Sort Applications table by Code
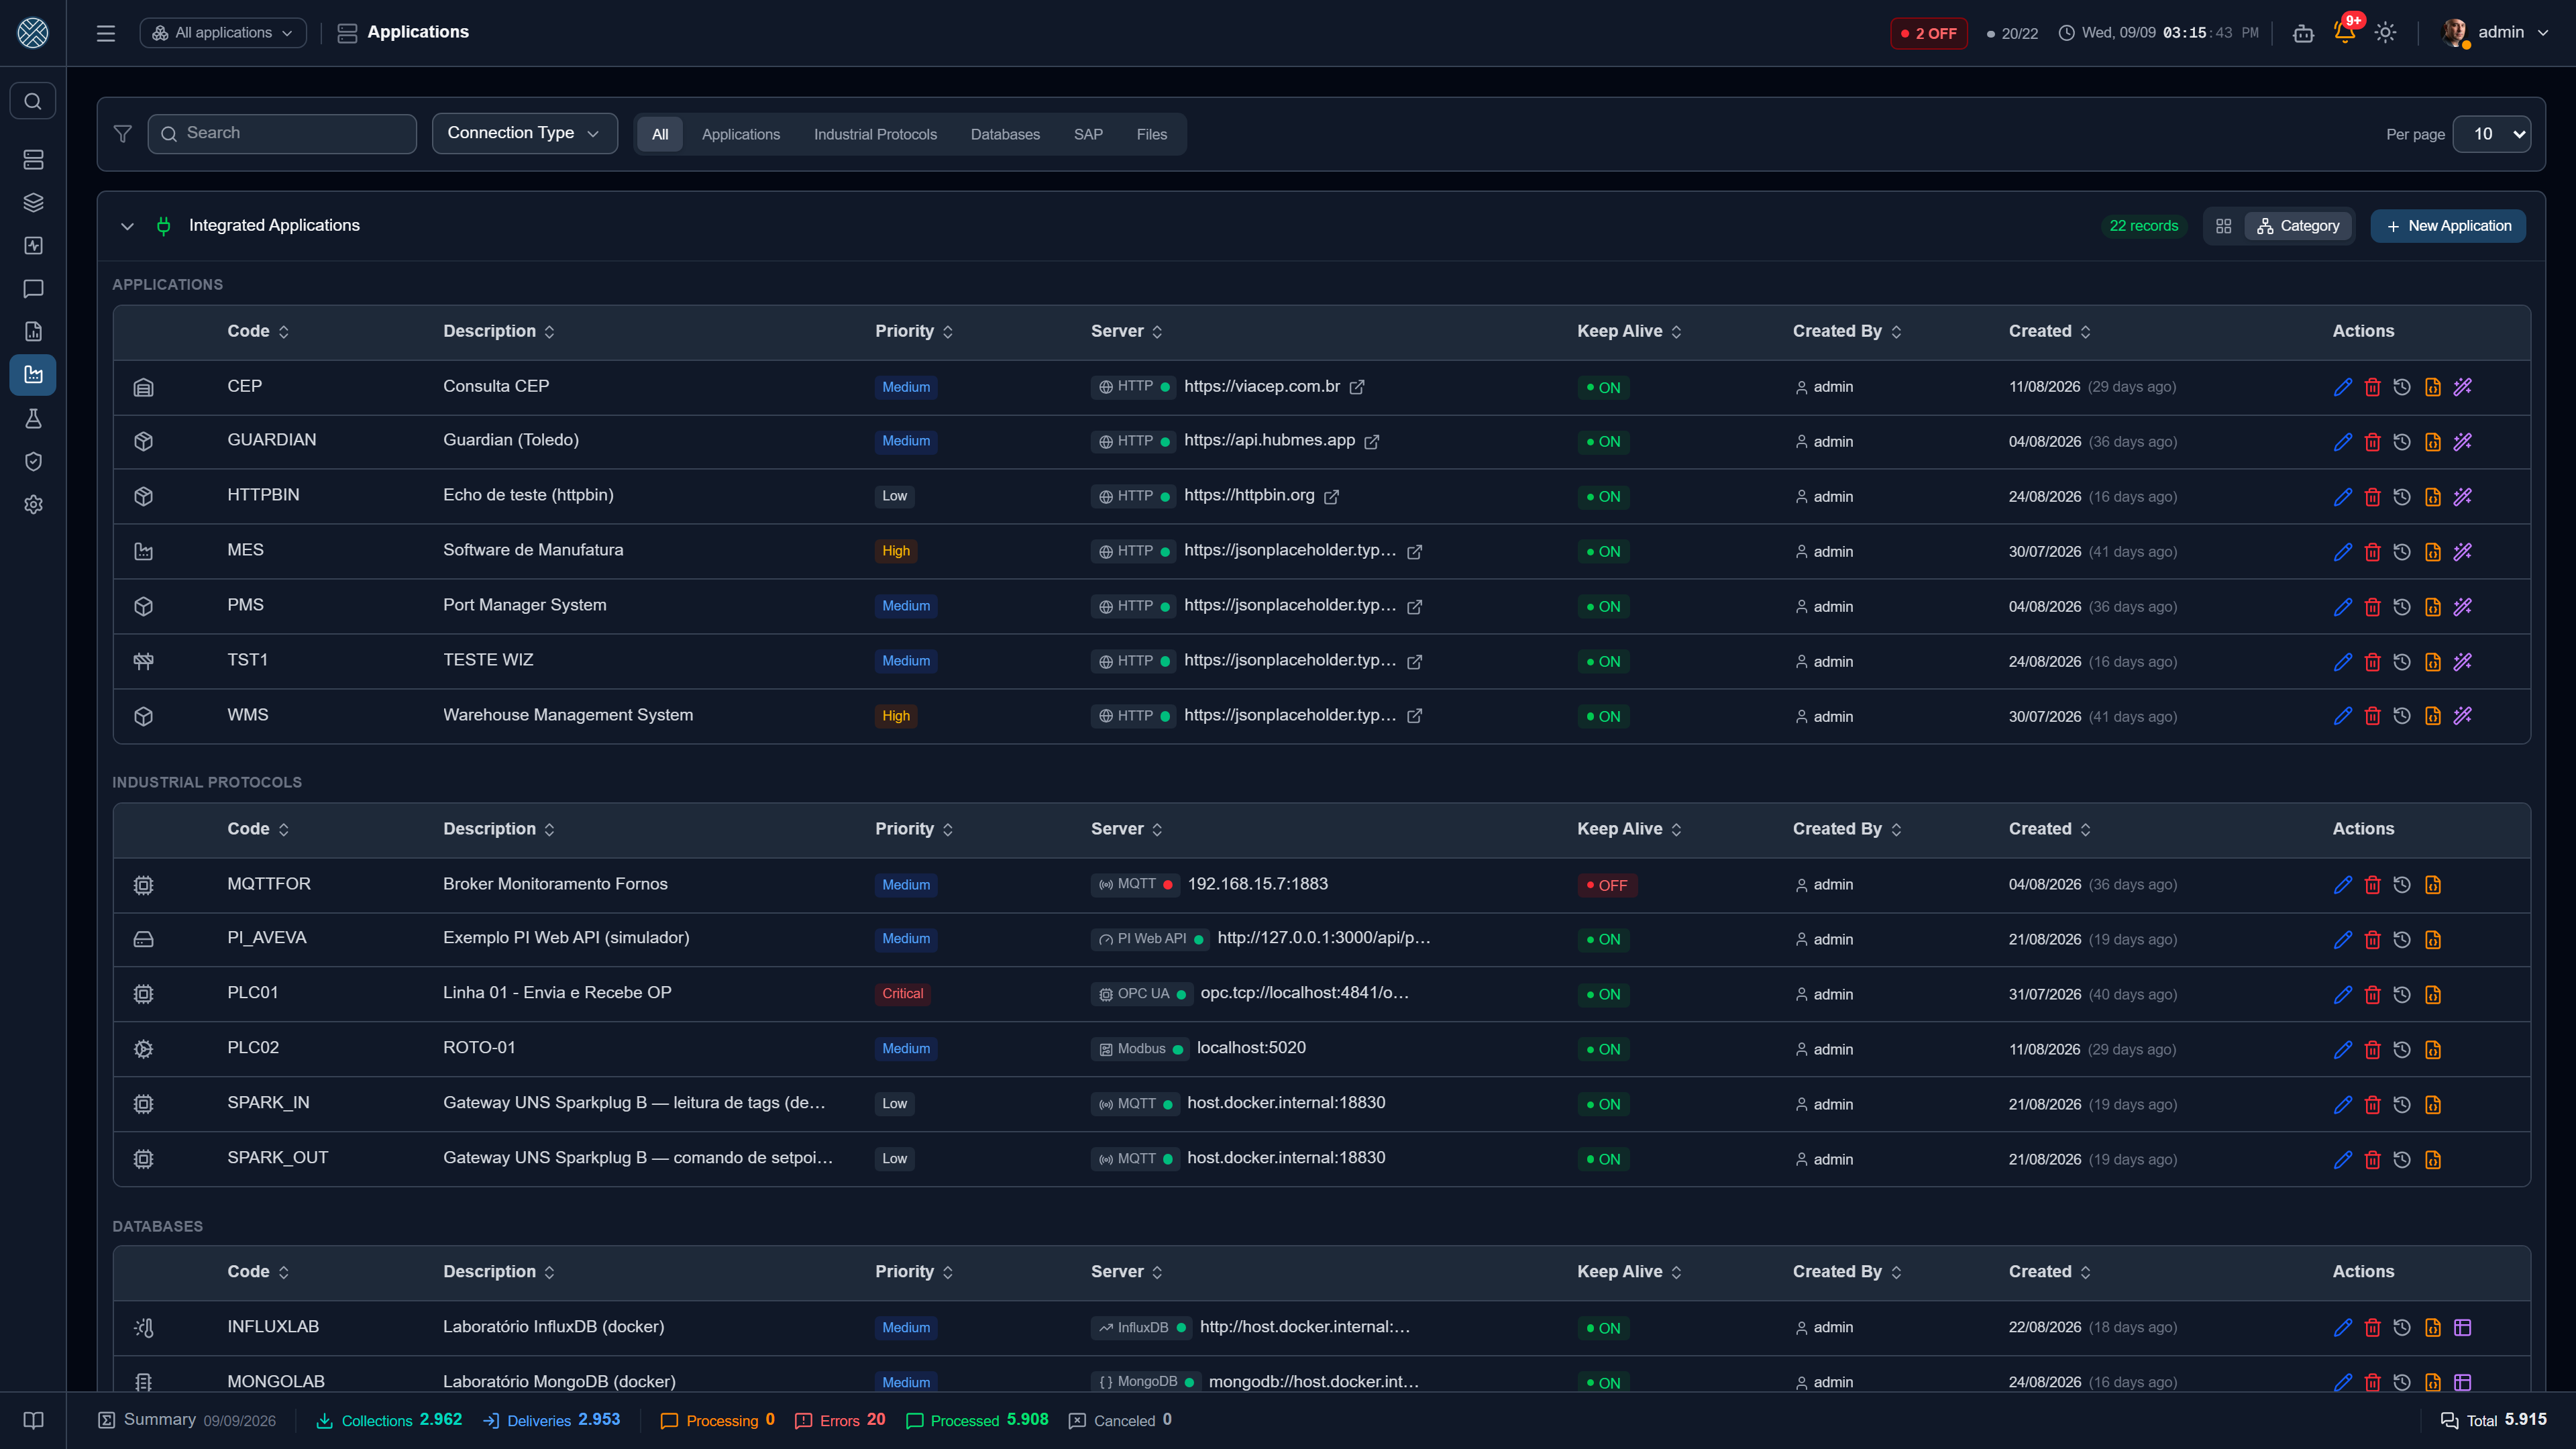The width and height of the screenshot is (2576, 1449). (258, 332)
